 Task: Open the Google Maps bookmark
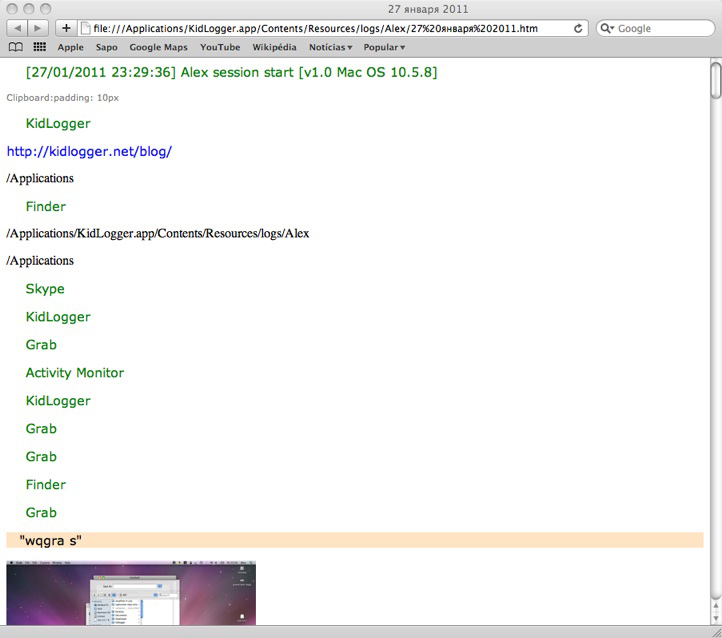click(x=158, y=47)
